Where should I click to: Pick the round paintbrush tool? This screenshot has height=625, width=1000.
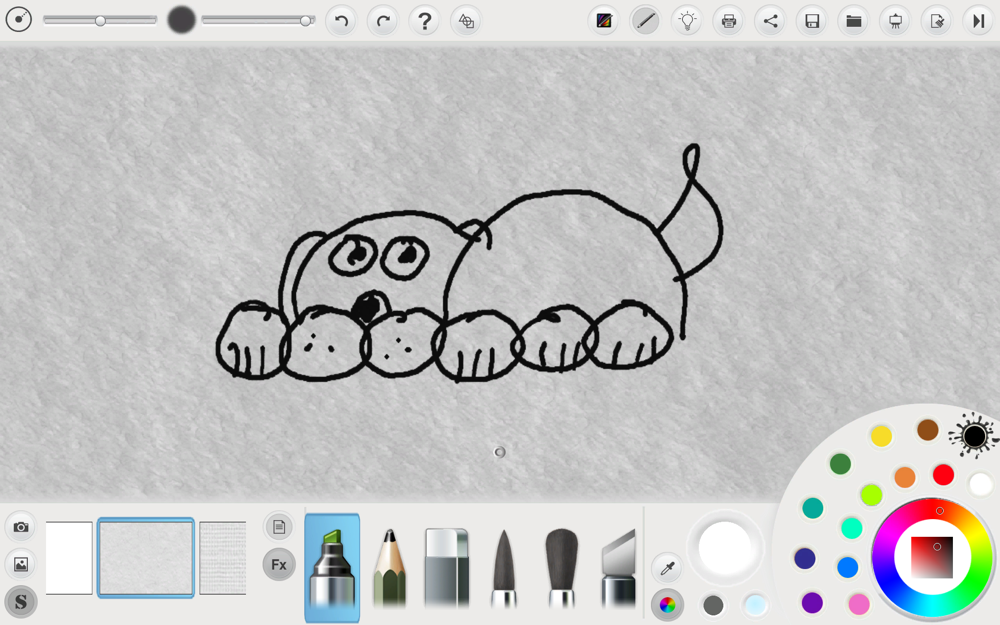pyautogui.click(x=561, y=568)
